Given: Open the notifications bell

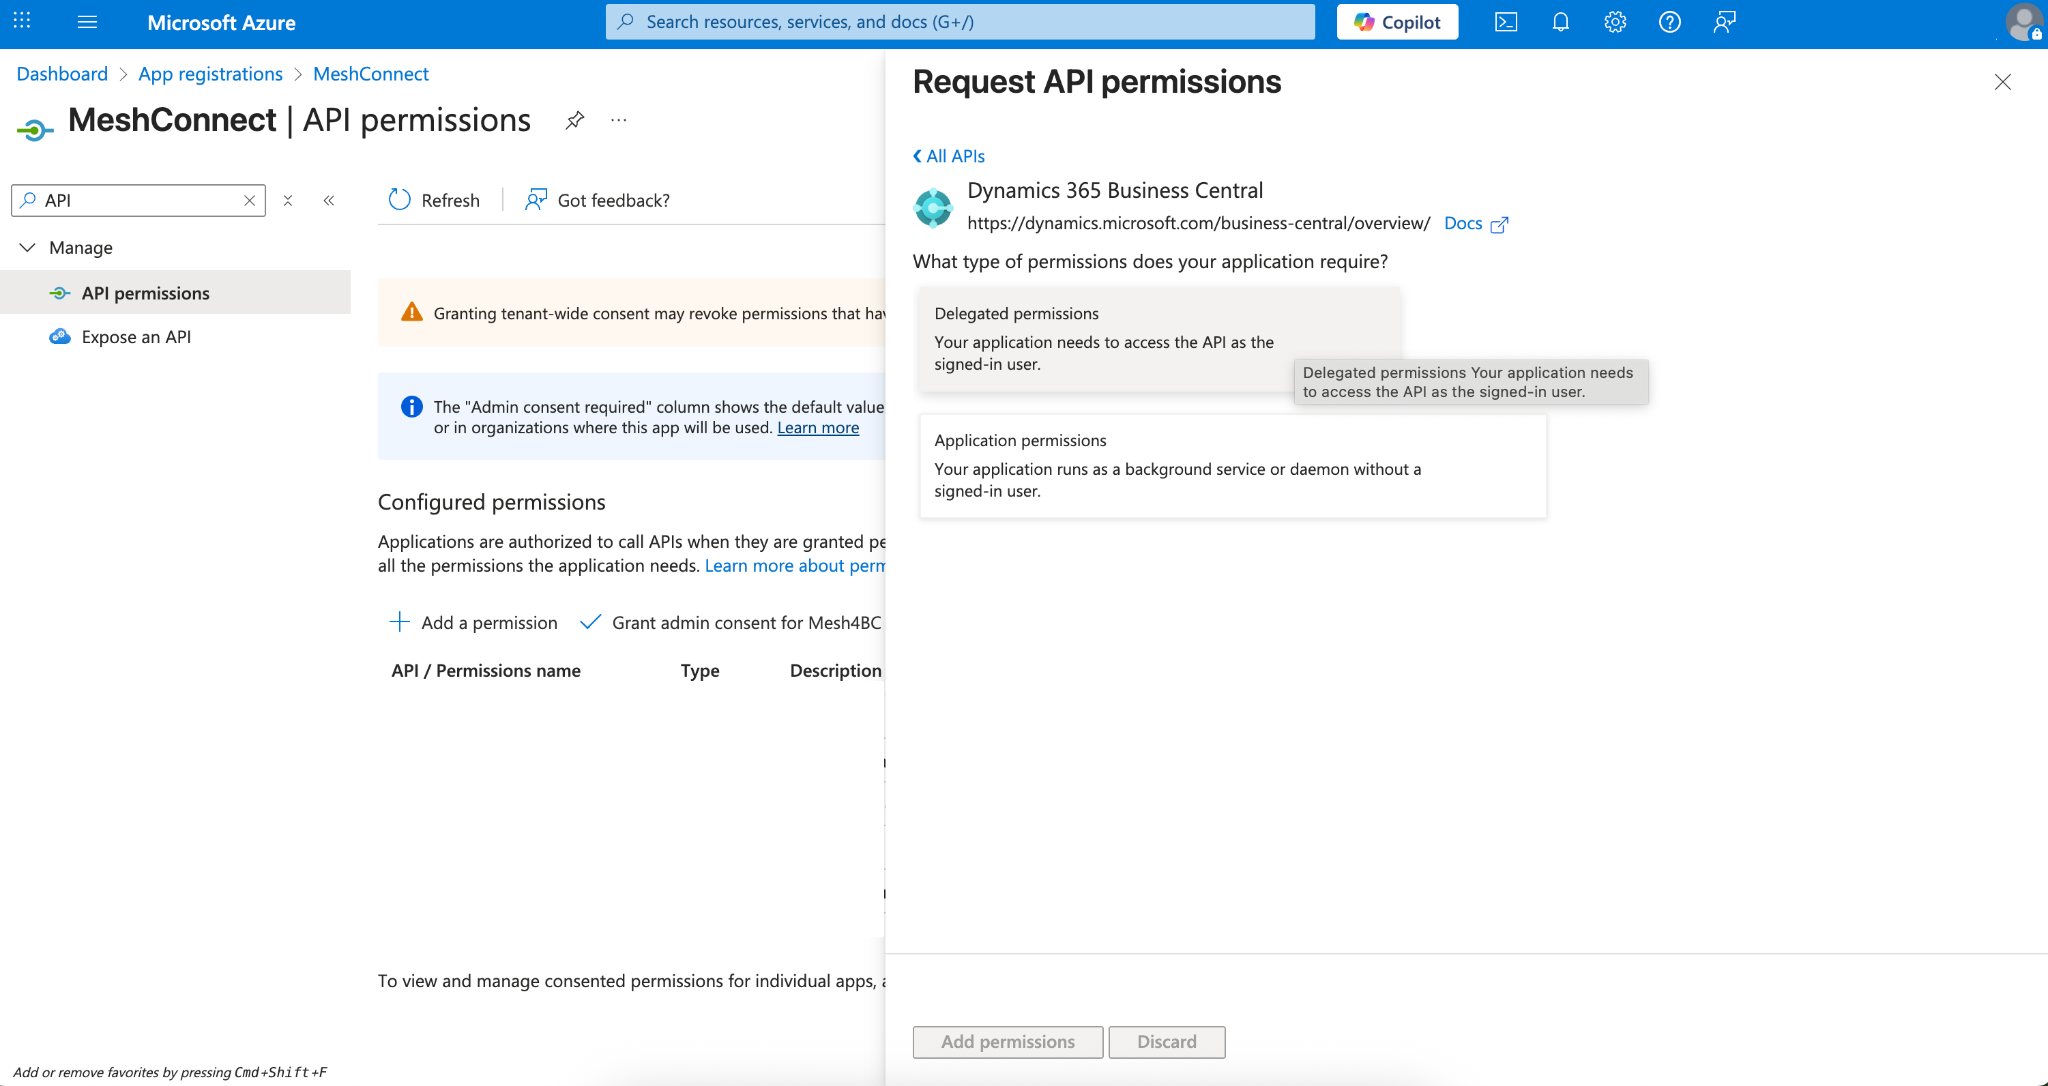Looking at the screenshot, I should click(x=1561, y=22).
